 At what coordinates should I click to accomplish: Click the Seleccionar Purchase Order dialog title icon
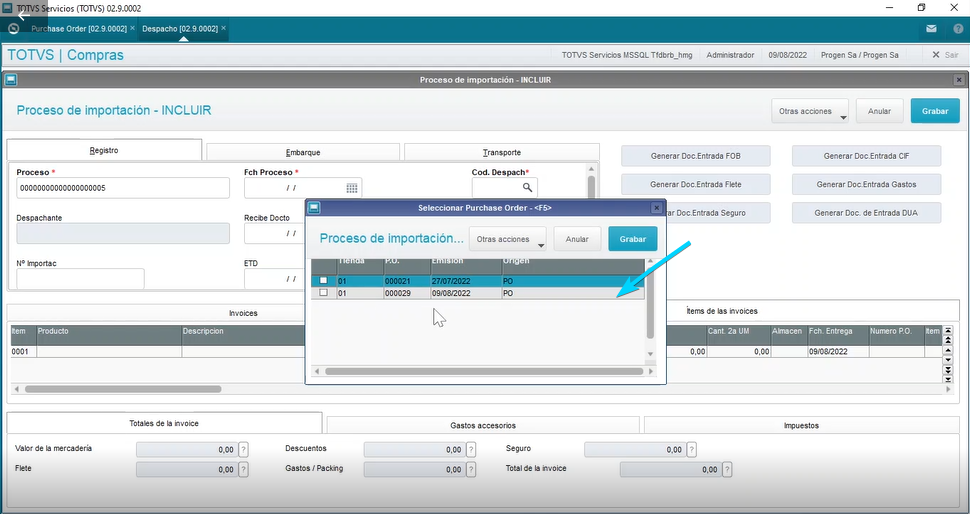[x=314, y=208]
